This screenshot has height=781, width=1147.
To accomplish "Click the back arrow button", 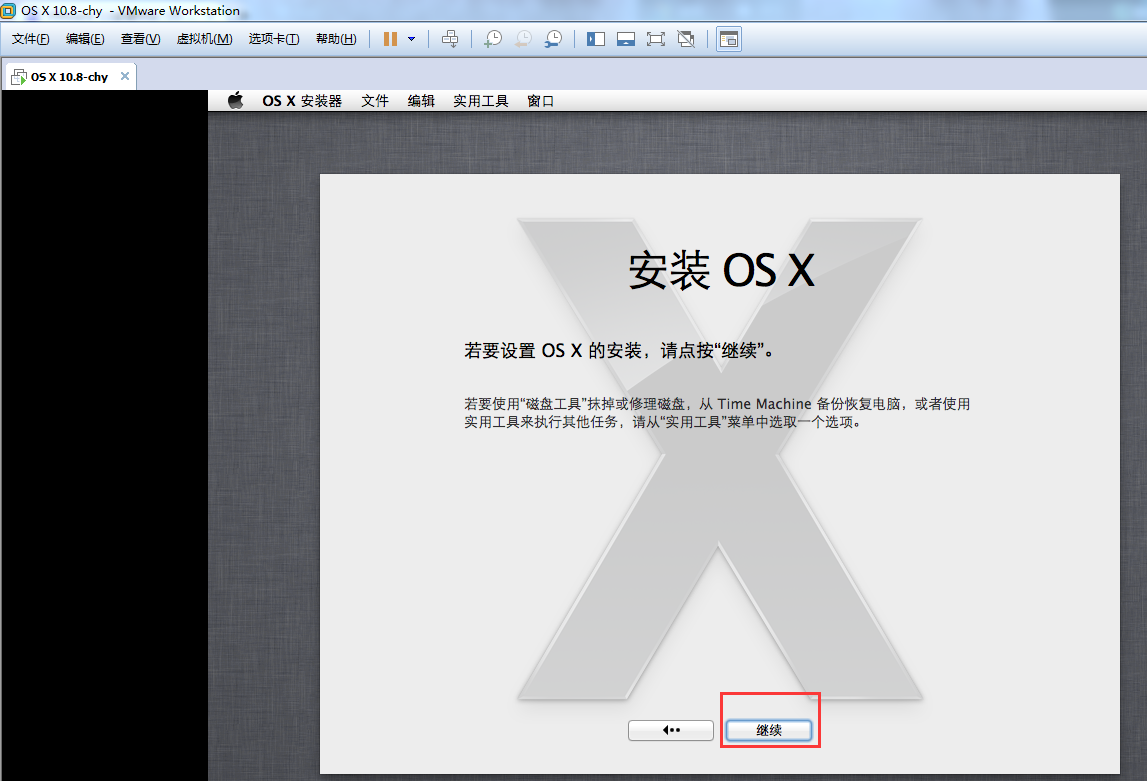I will pos(671,730).
